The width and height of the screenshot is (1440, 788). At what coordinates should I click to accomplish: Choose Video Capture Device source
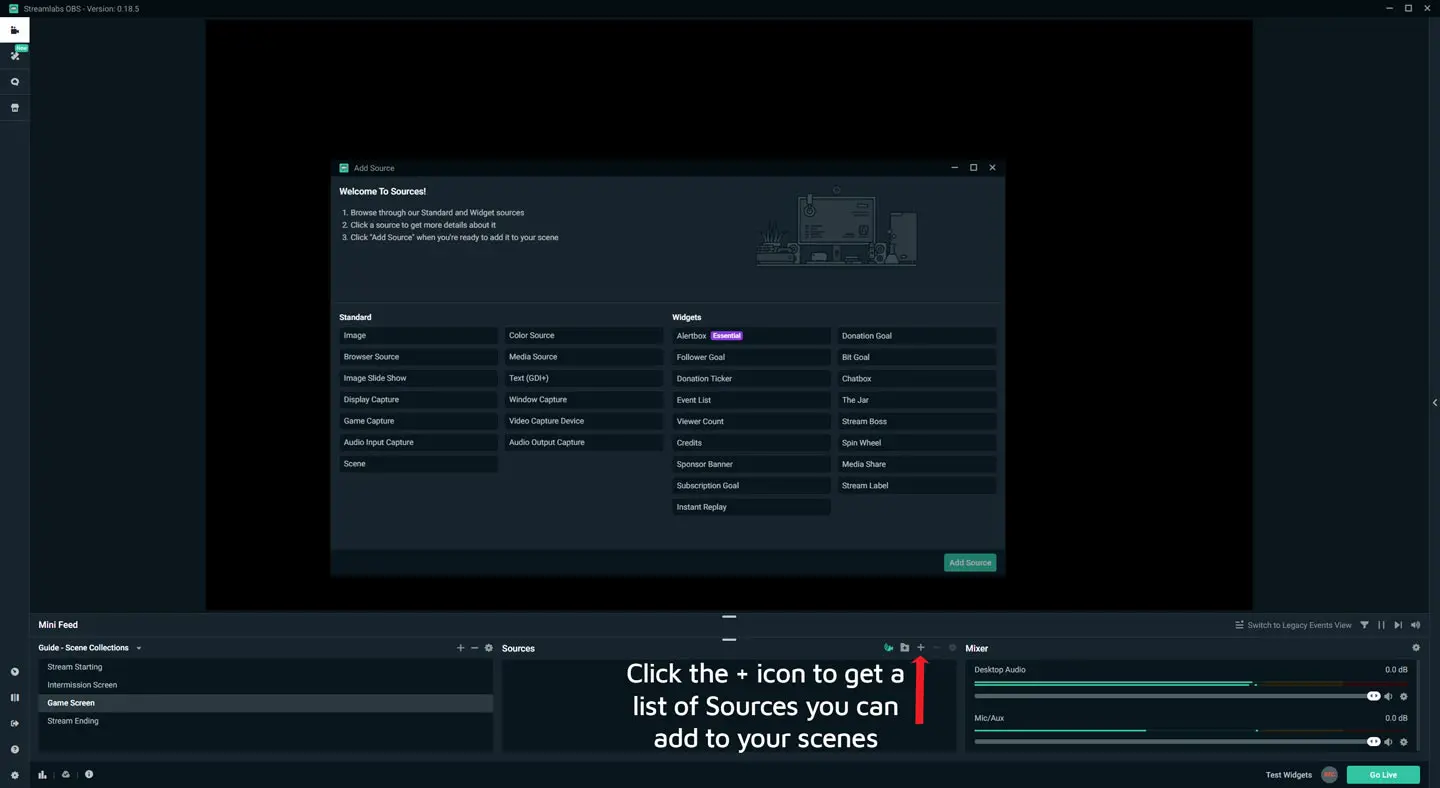click(583, 421)
